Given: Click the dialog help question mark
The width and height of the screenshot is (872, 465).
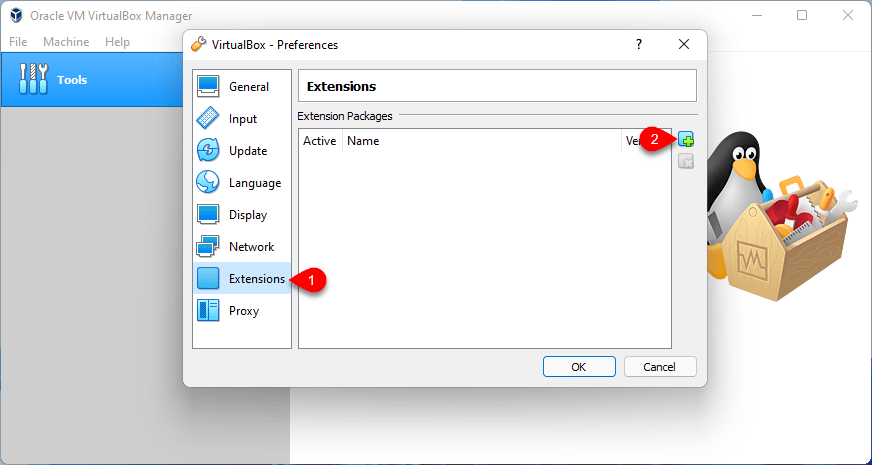Looking at the screenshot, I should [639, 44].
